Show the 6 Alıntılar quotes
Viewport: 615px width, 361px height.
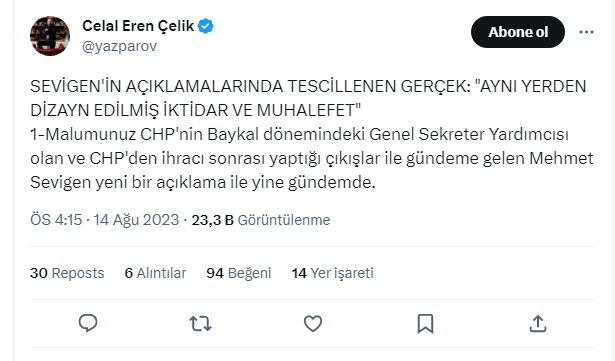pos(155,273)
